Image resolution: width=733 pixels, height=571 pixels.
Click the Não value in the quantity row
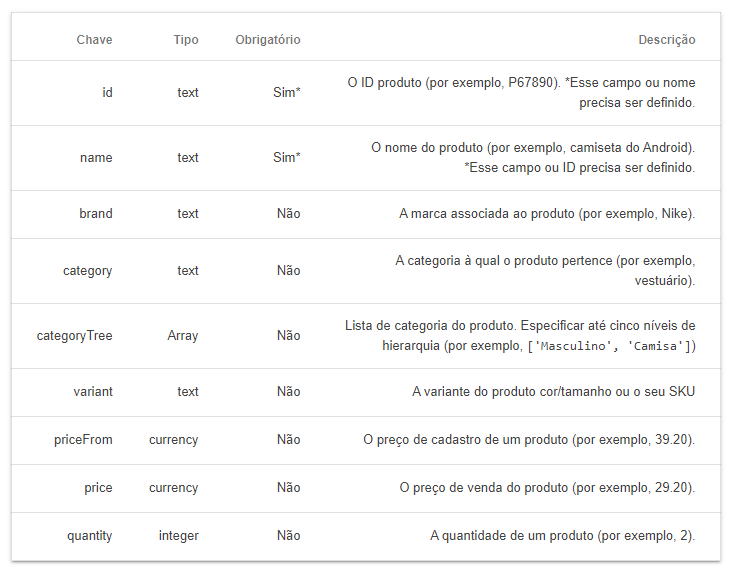tap(288, 536)
